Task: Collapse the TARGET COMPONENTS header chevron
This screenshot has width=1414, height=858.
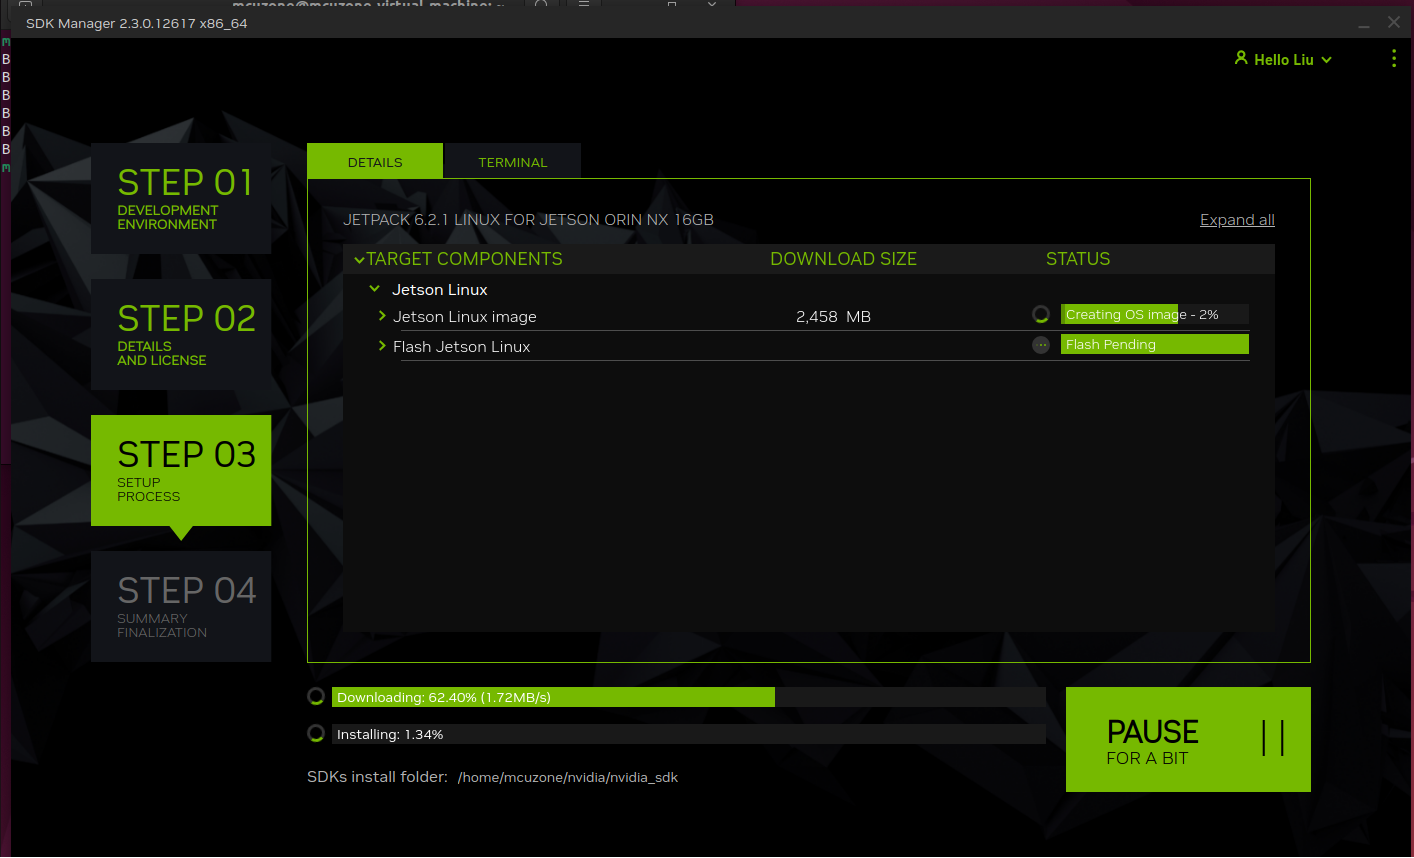Action: (x=360, y=260)
